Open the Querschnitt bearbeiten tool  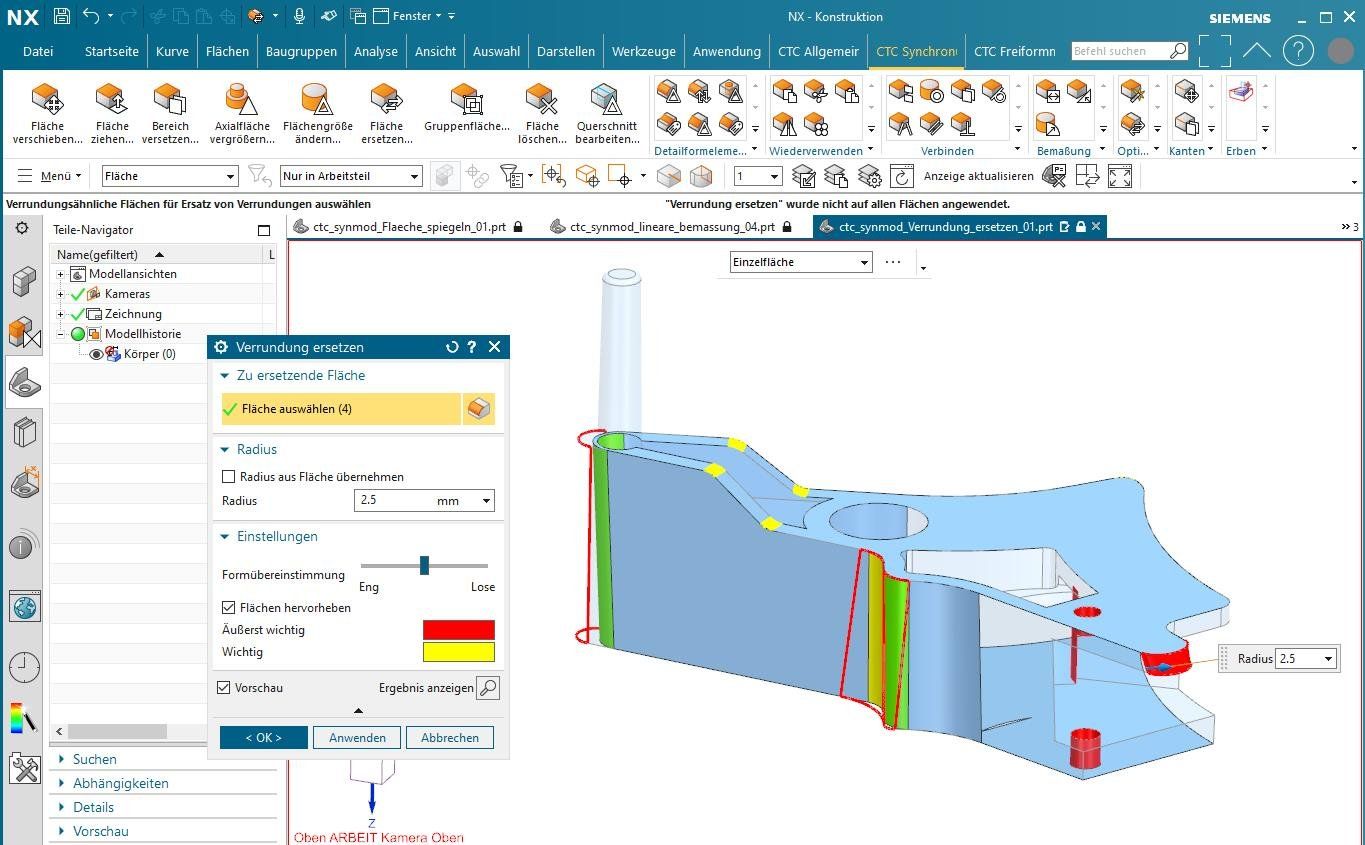(606, 99)
